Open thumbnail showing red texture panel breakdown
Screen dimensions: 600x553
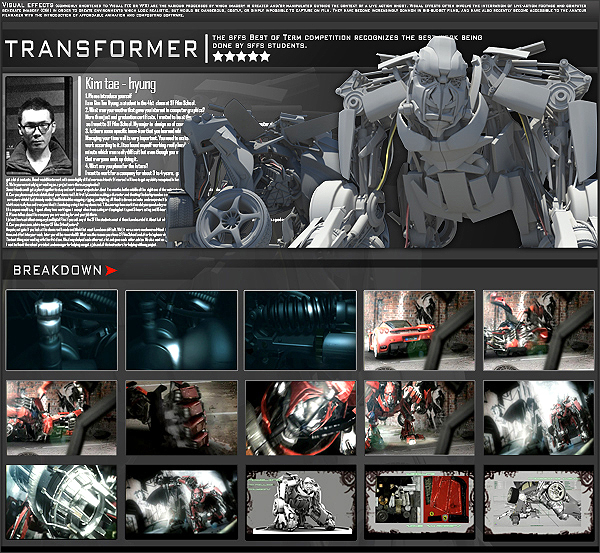419,502
